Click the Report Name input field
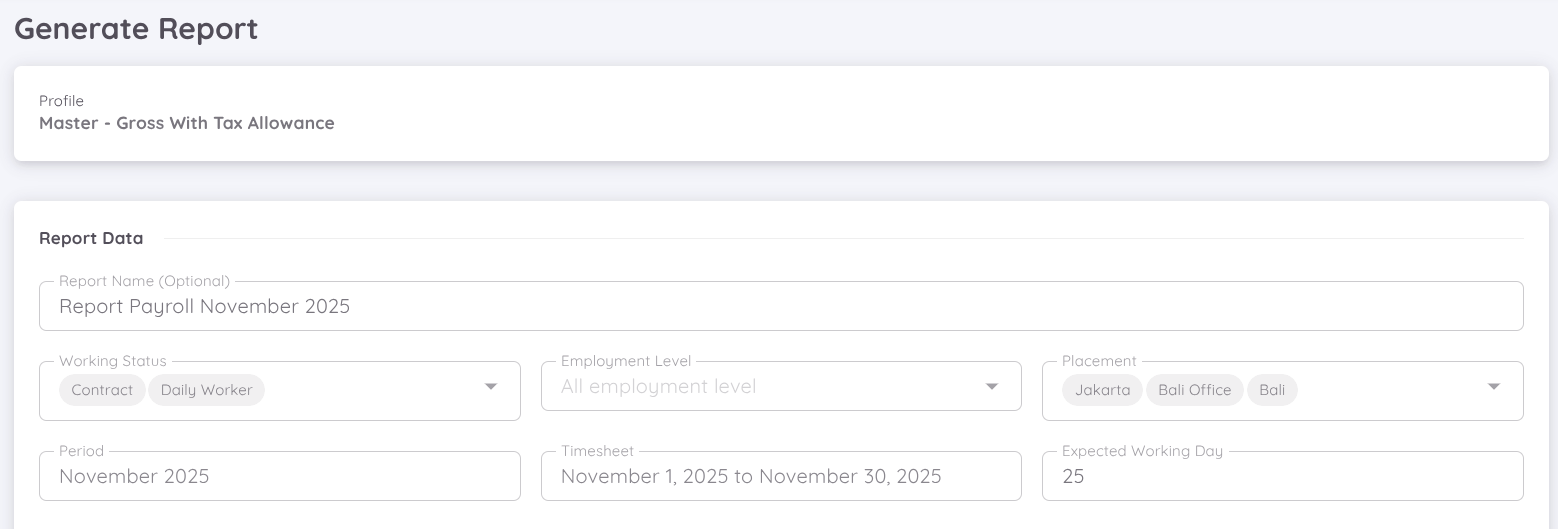This screenshot has height=529, width=1558. tap(780, 307)
